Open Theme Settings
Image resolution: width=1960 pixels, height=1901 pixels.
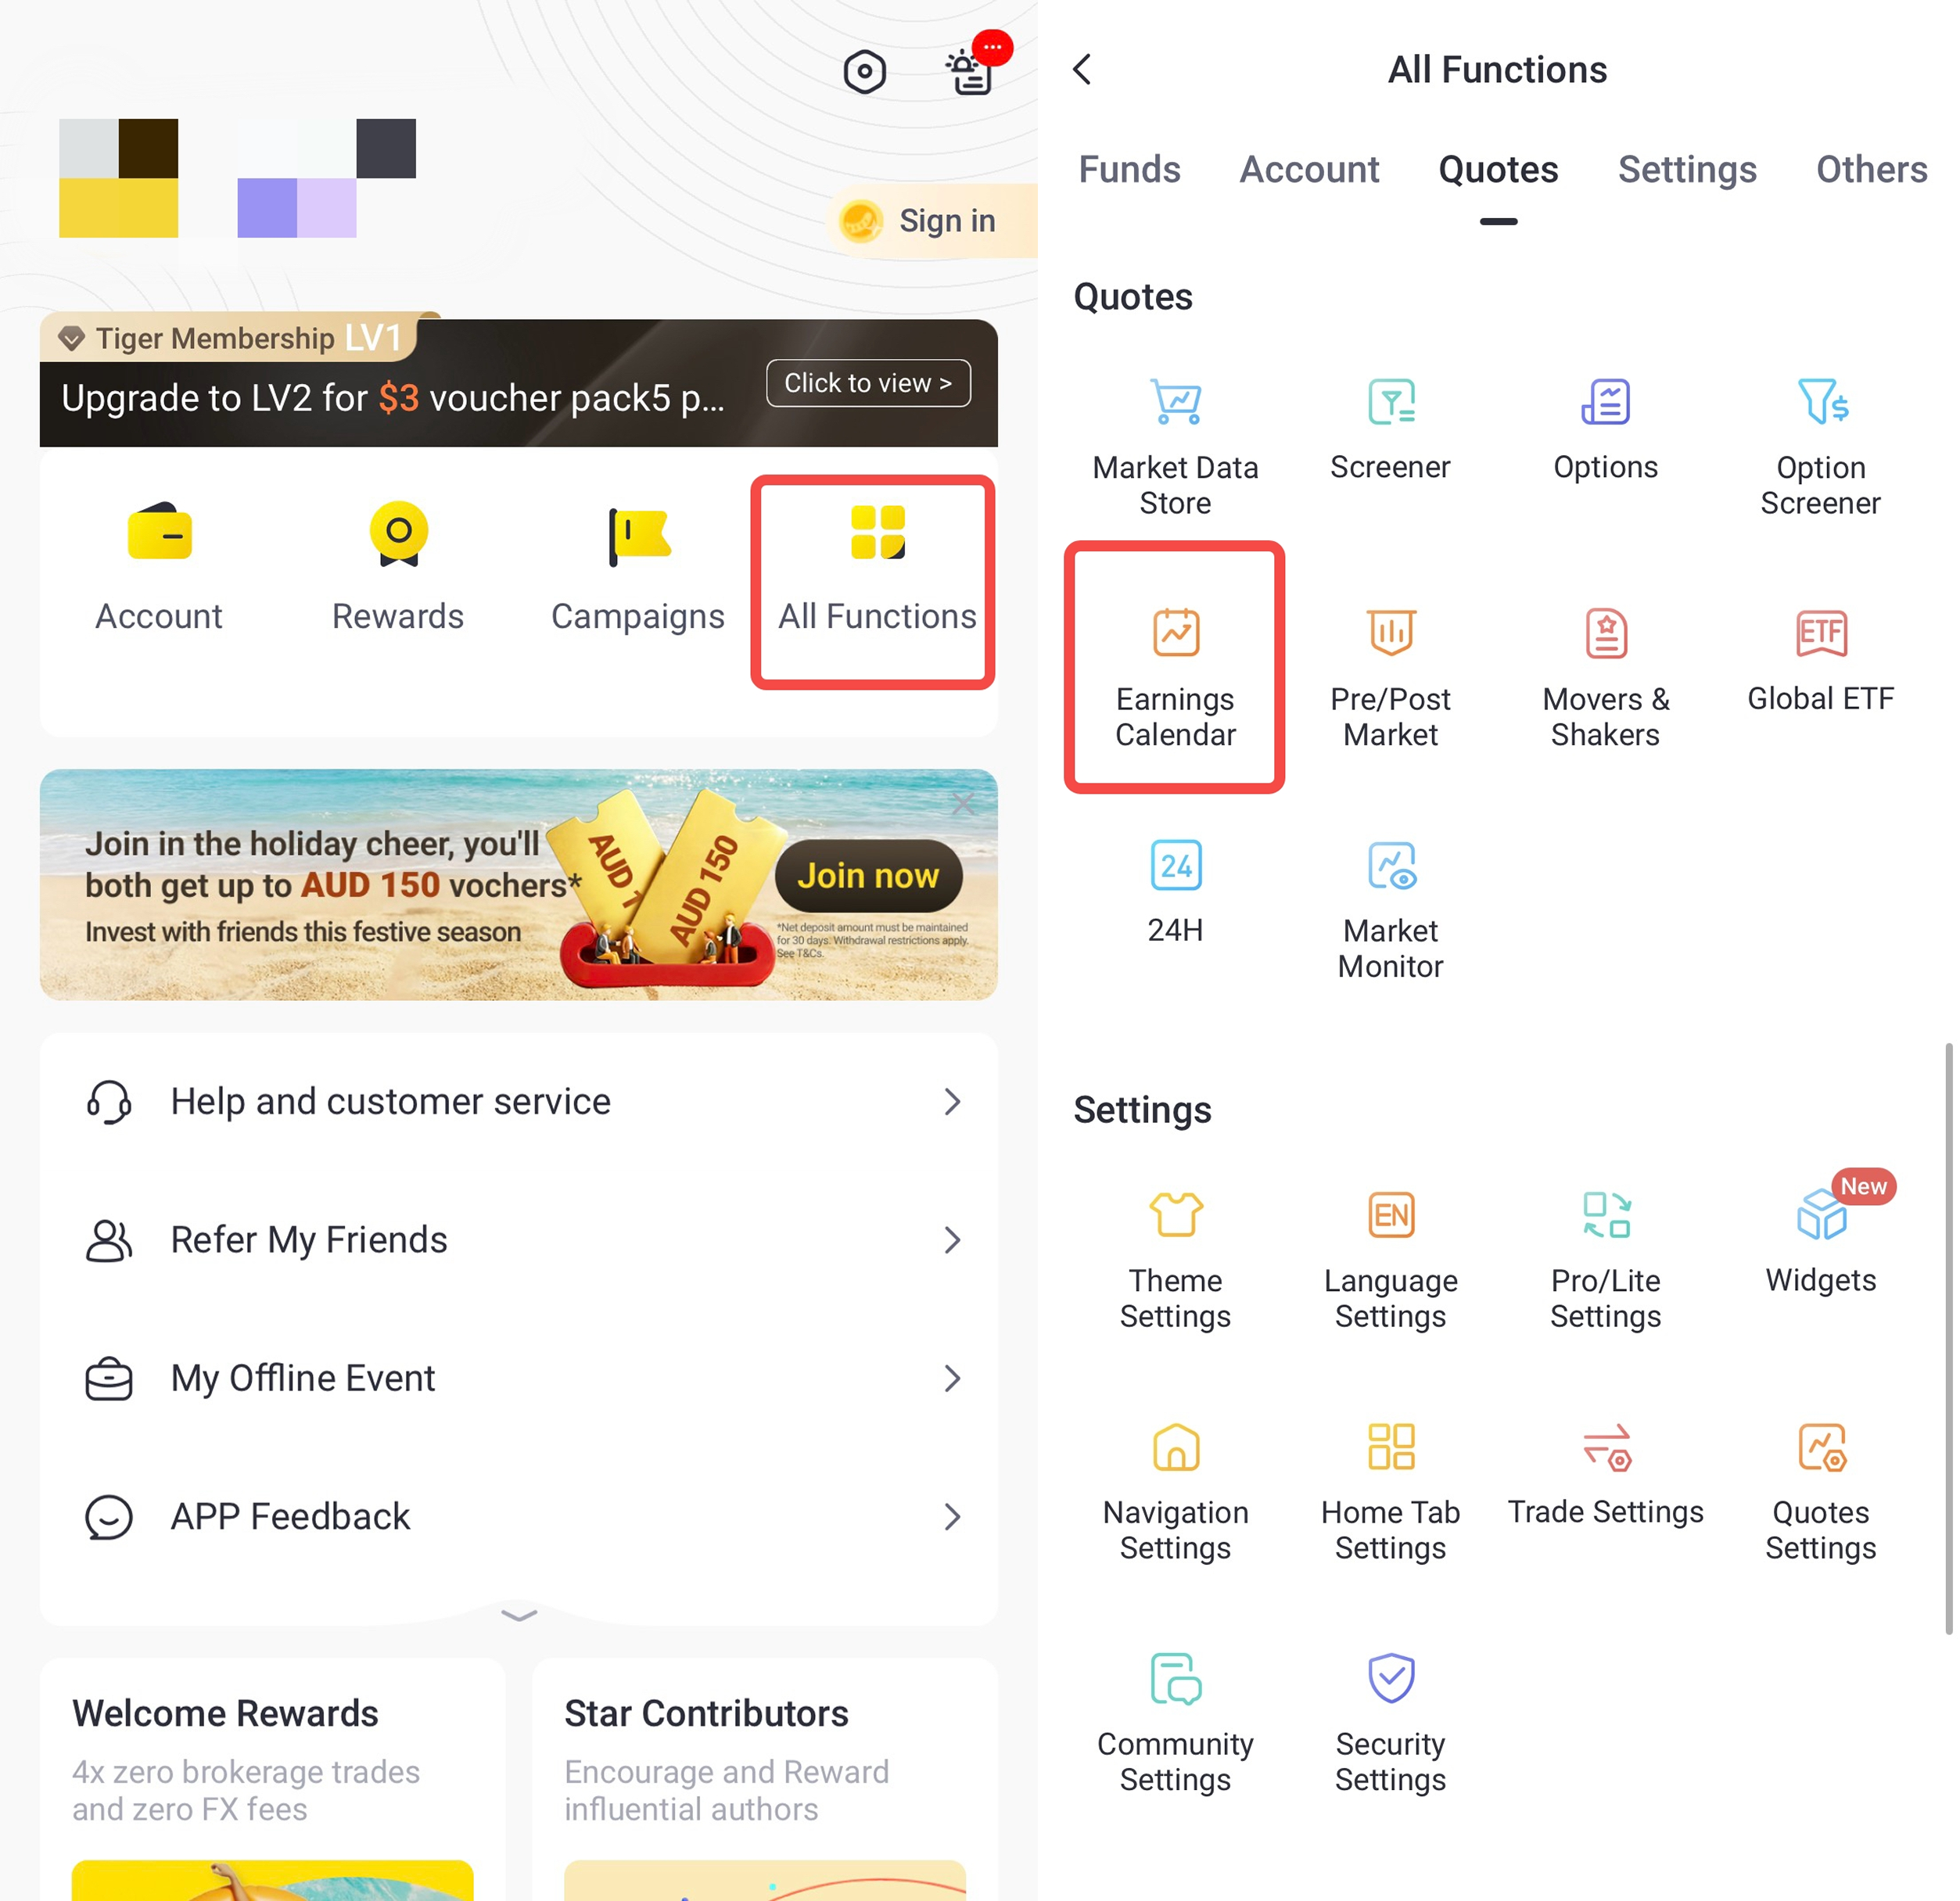1175,1260
